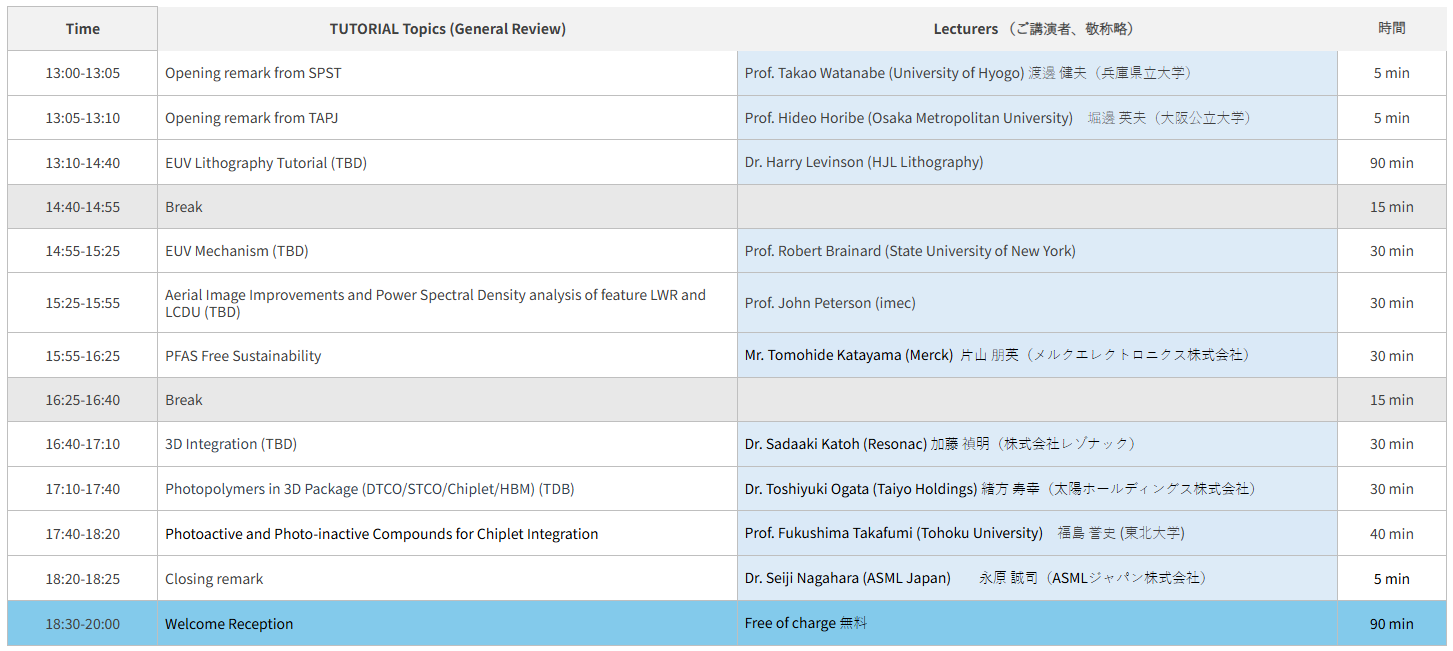Click the Time column header
This screenshot has height=651, width=1453.
(x=82, y=29)
